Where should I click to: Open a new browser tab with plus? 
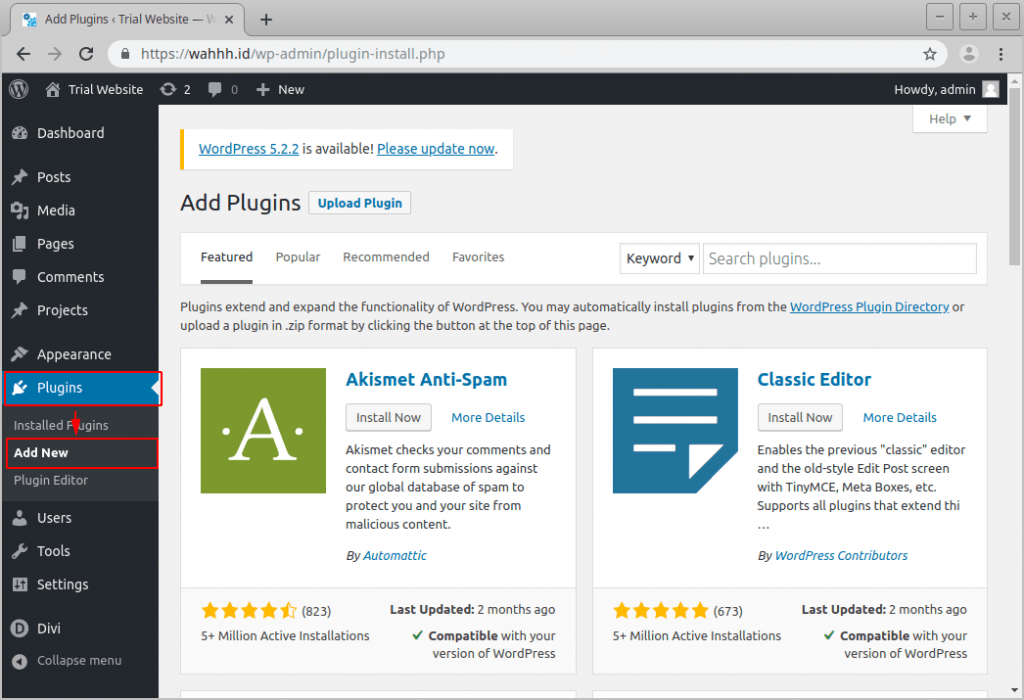tap(266, 20)
